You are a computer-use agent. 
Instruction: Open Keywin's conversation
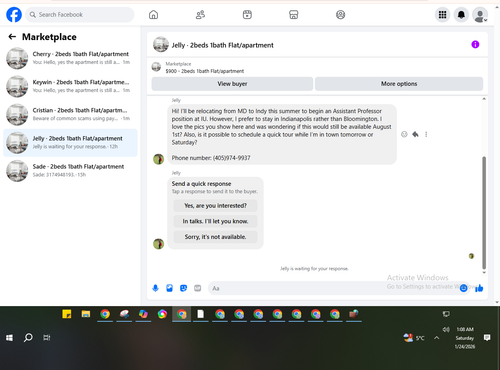coord(70,86)
